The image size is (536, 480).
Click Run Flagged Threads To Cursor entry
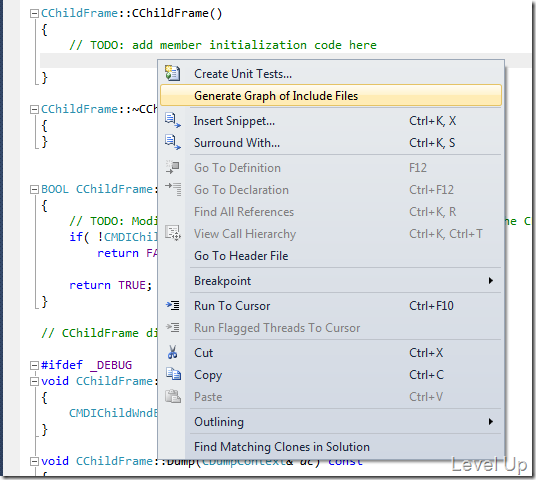331,328
